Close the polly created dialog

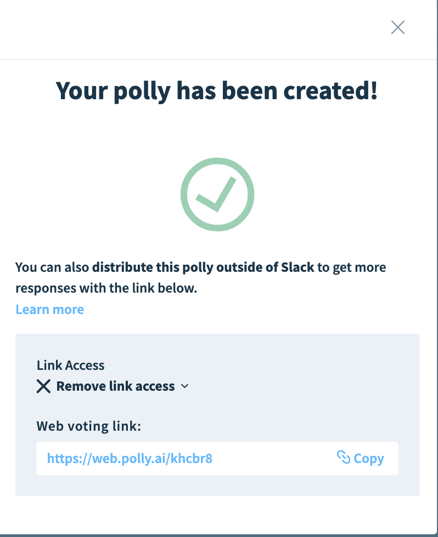tap(398, 27)
